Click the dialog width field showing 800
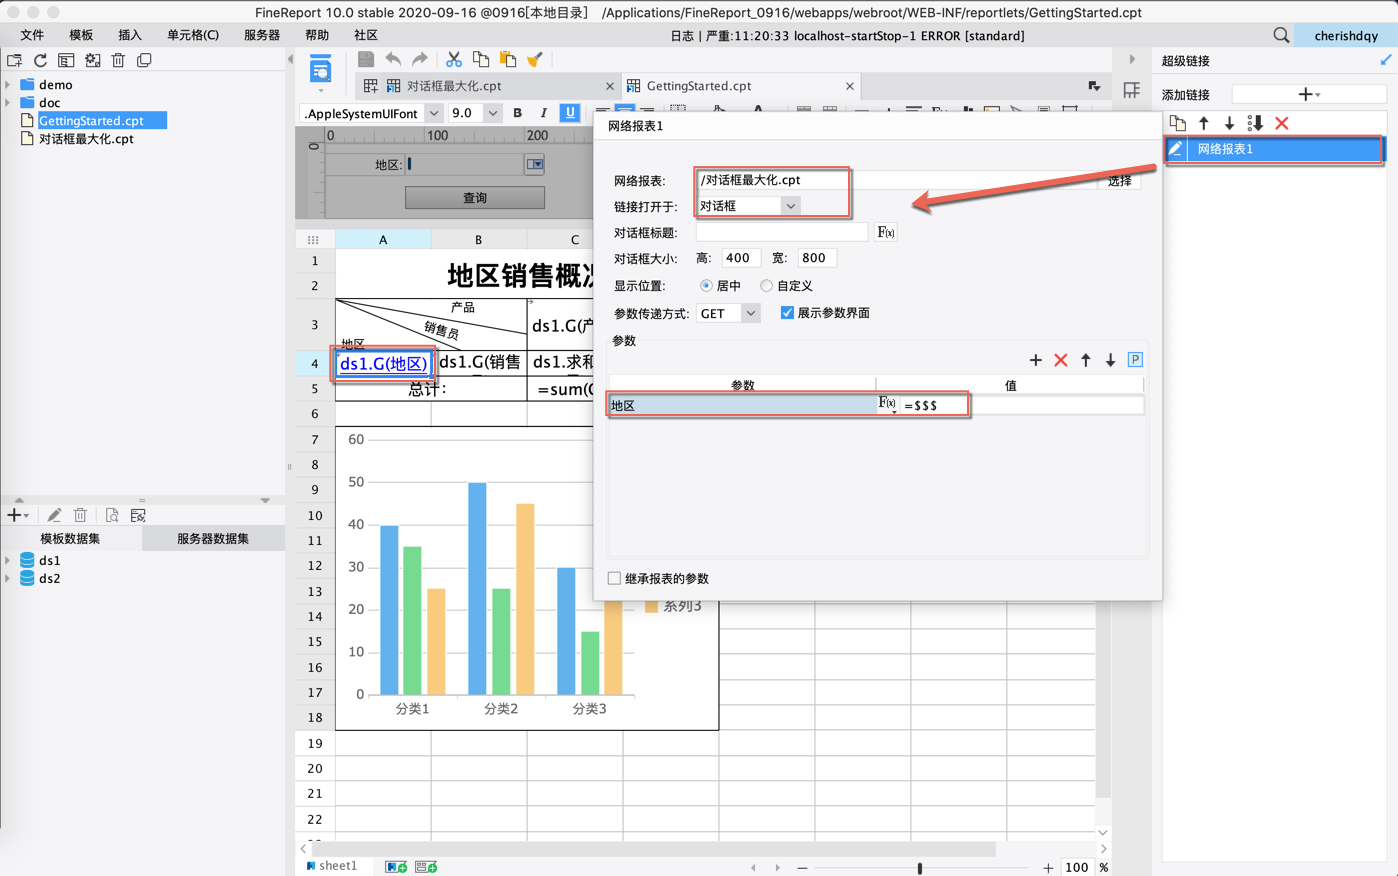Screen dimensions: 1398x876 pyautogui.click(x=816, y=258)
